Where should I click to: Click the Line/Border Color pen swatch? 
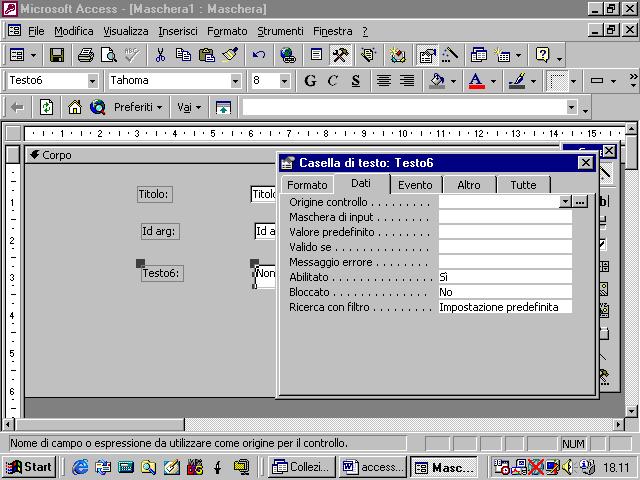click(517, 81)
